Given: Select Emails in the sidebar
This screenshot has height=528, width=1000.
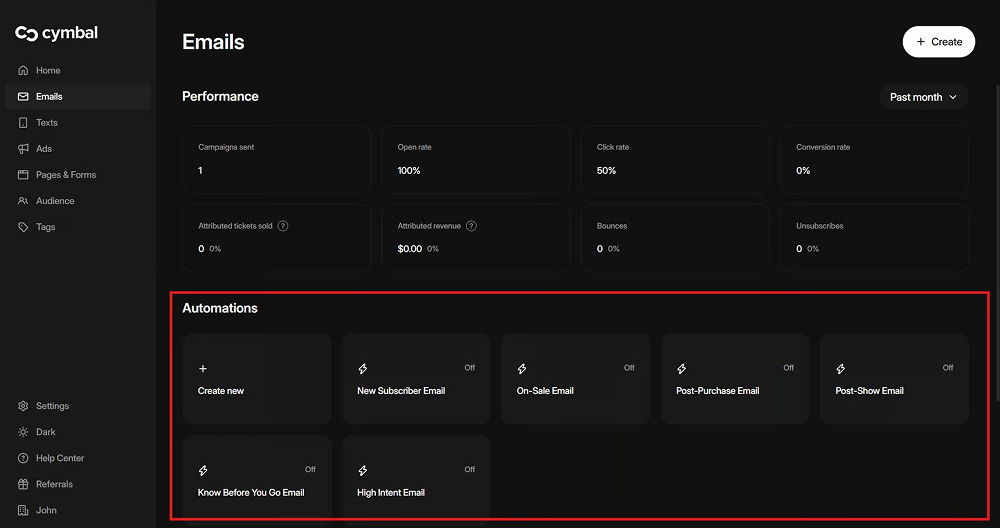Looking at the screenshot, I should tap(49, 97).
